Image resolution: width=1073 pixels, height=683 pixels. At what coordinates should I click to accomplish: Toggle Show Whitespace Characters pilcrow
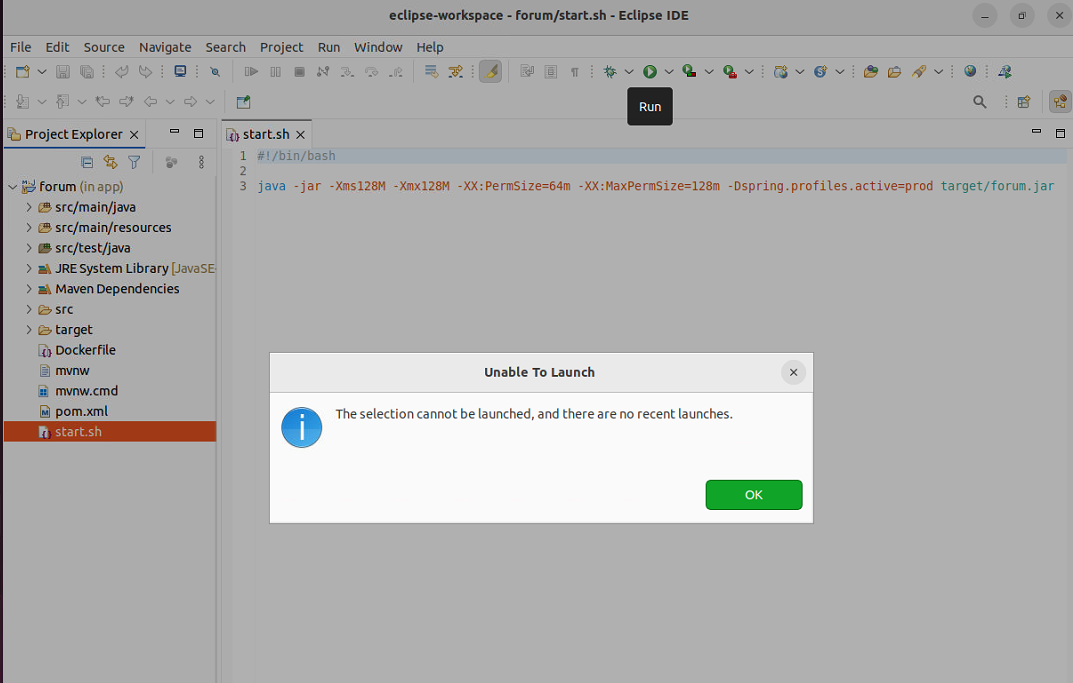tap(574, 71)
